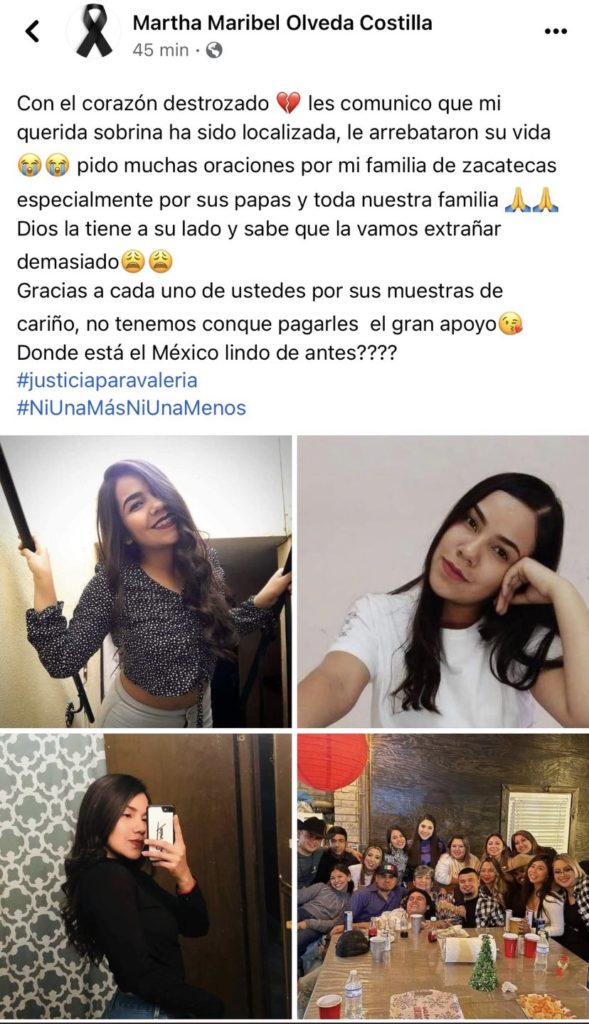Open the #NiUnaMásNiUnaMenos hashtag
Viewport: 589px width, 1024px height.
point(131,408)
